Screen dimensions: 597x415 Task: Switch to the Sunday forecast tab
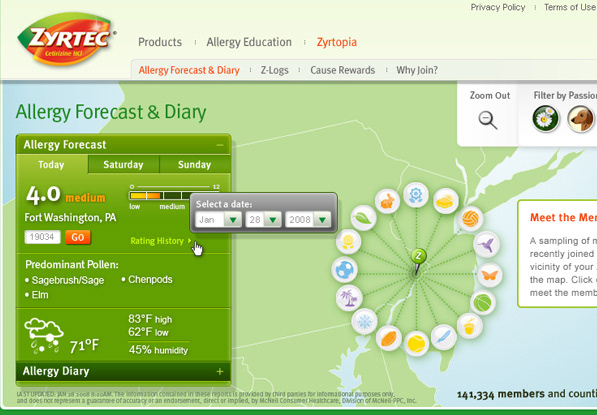click(x=195, y=164)
